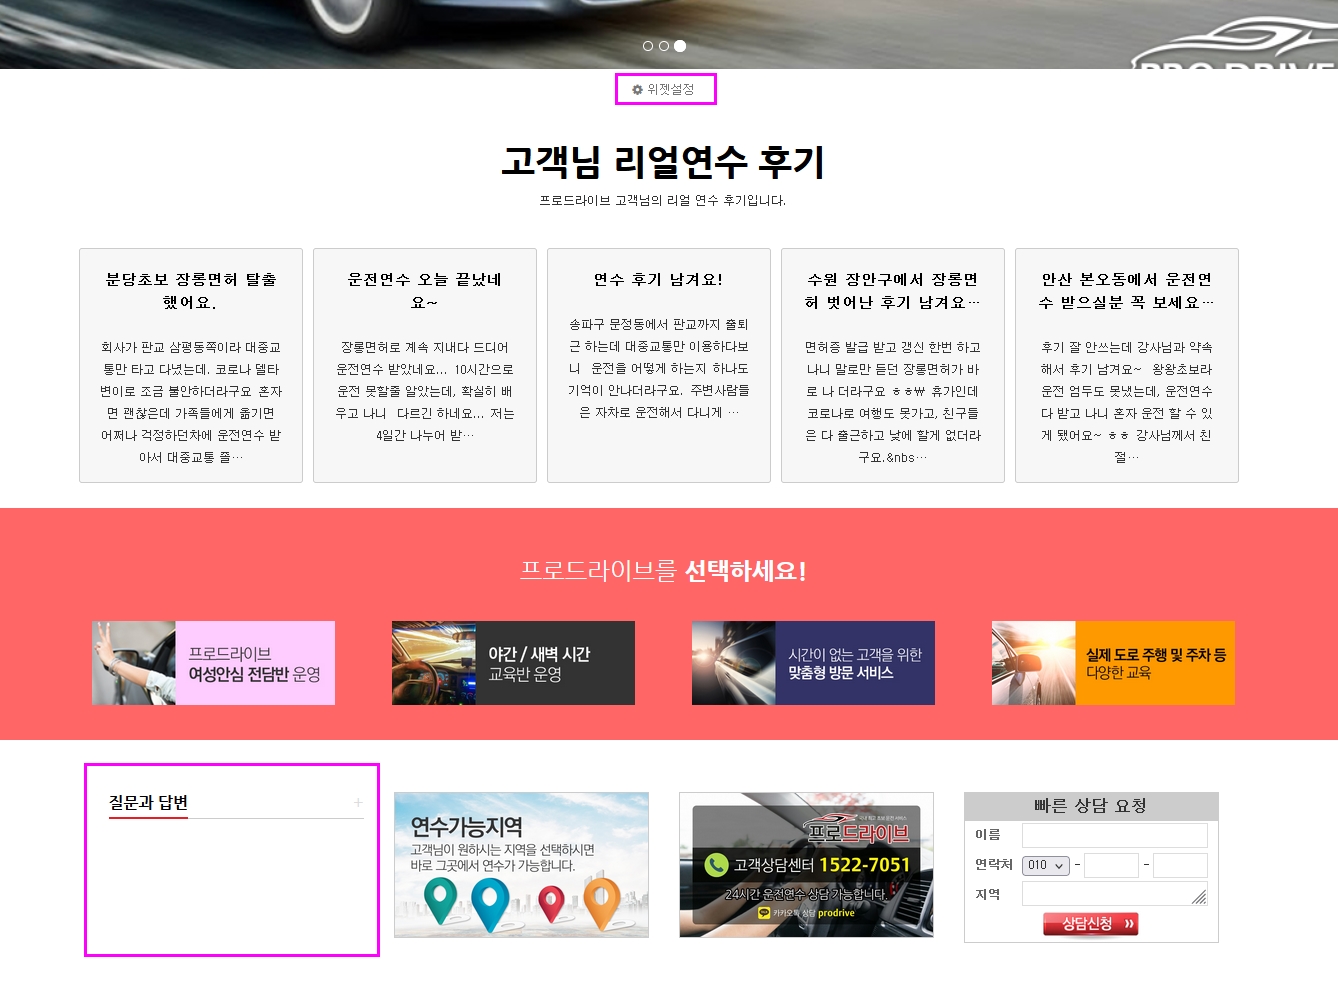
Task: Select the third slide indicator dot
Action: (680, 46)
